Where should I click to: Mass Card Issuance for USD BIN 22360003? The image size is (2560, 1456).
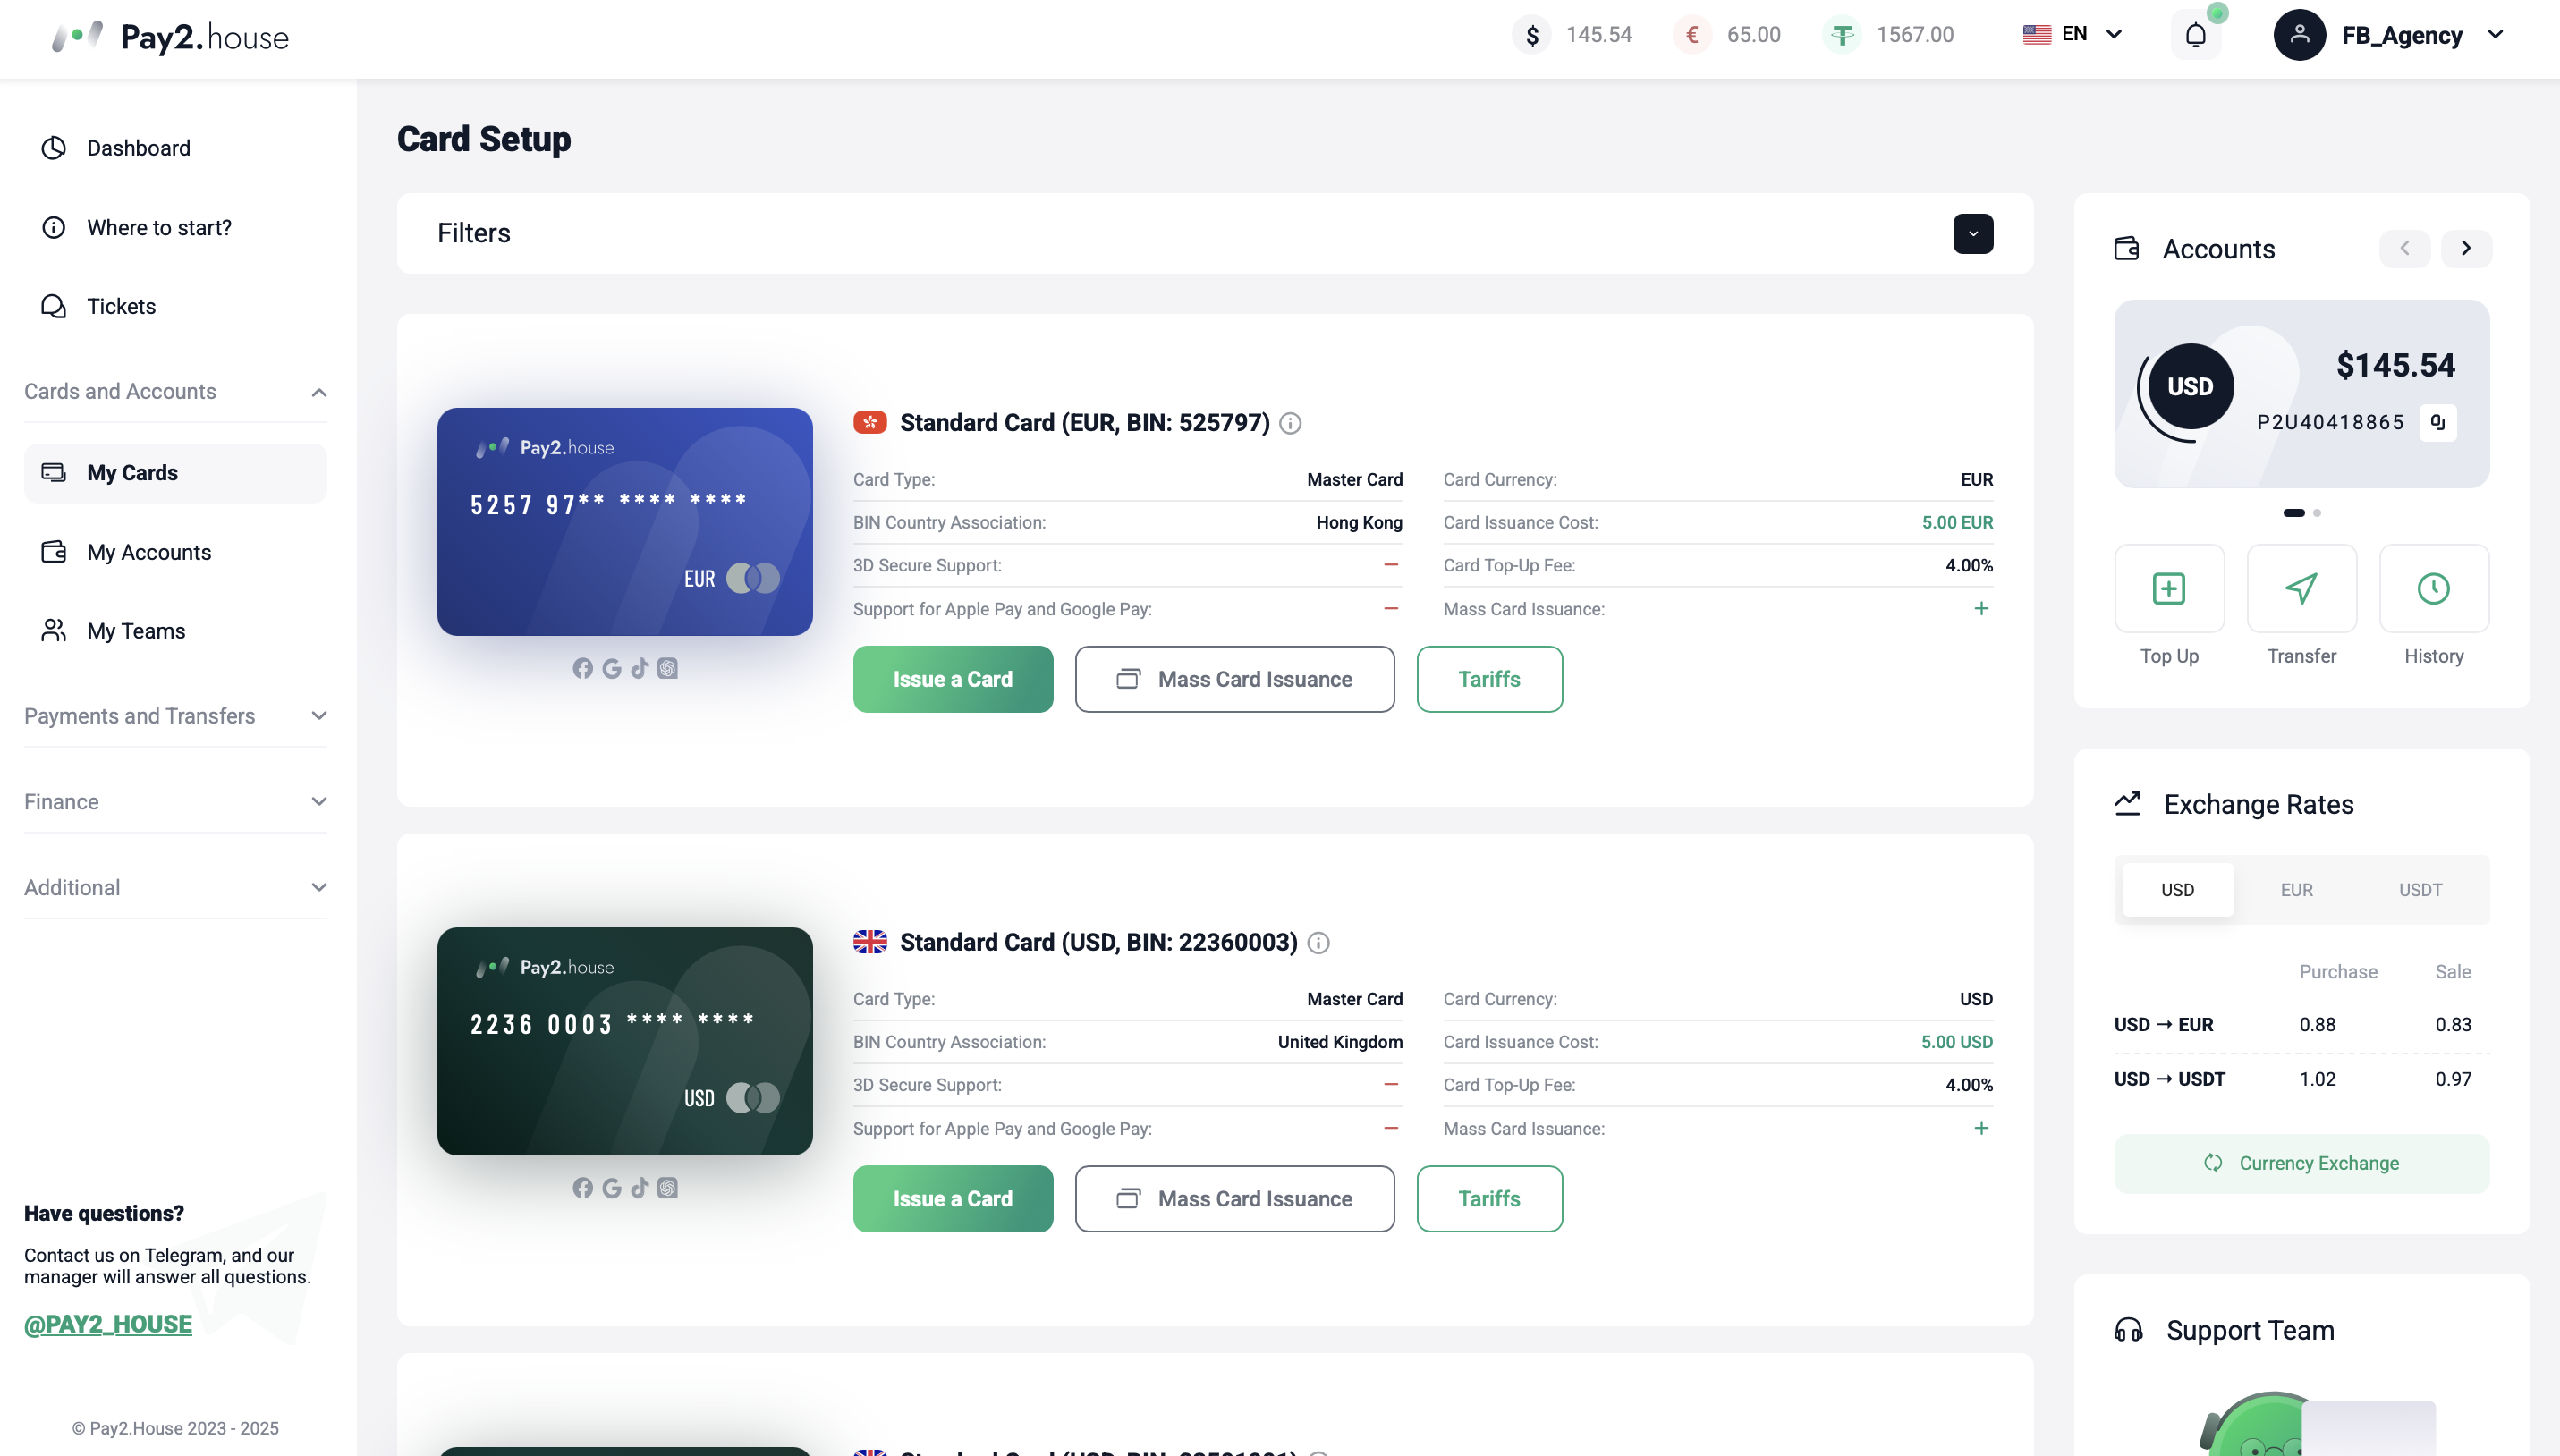point(1234,1199)
